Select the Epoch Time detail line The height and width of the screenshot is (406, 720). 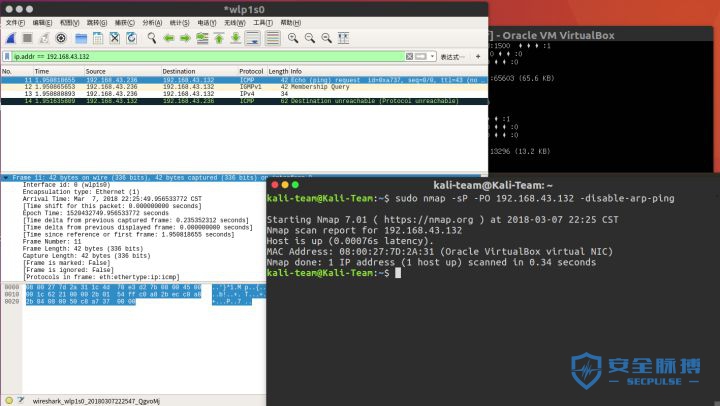coord(96,213)
